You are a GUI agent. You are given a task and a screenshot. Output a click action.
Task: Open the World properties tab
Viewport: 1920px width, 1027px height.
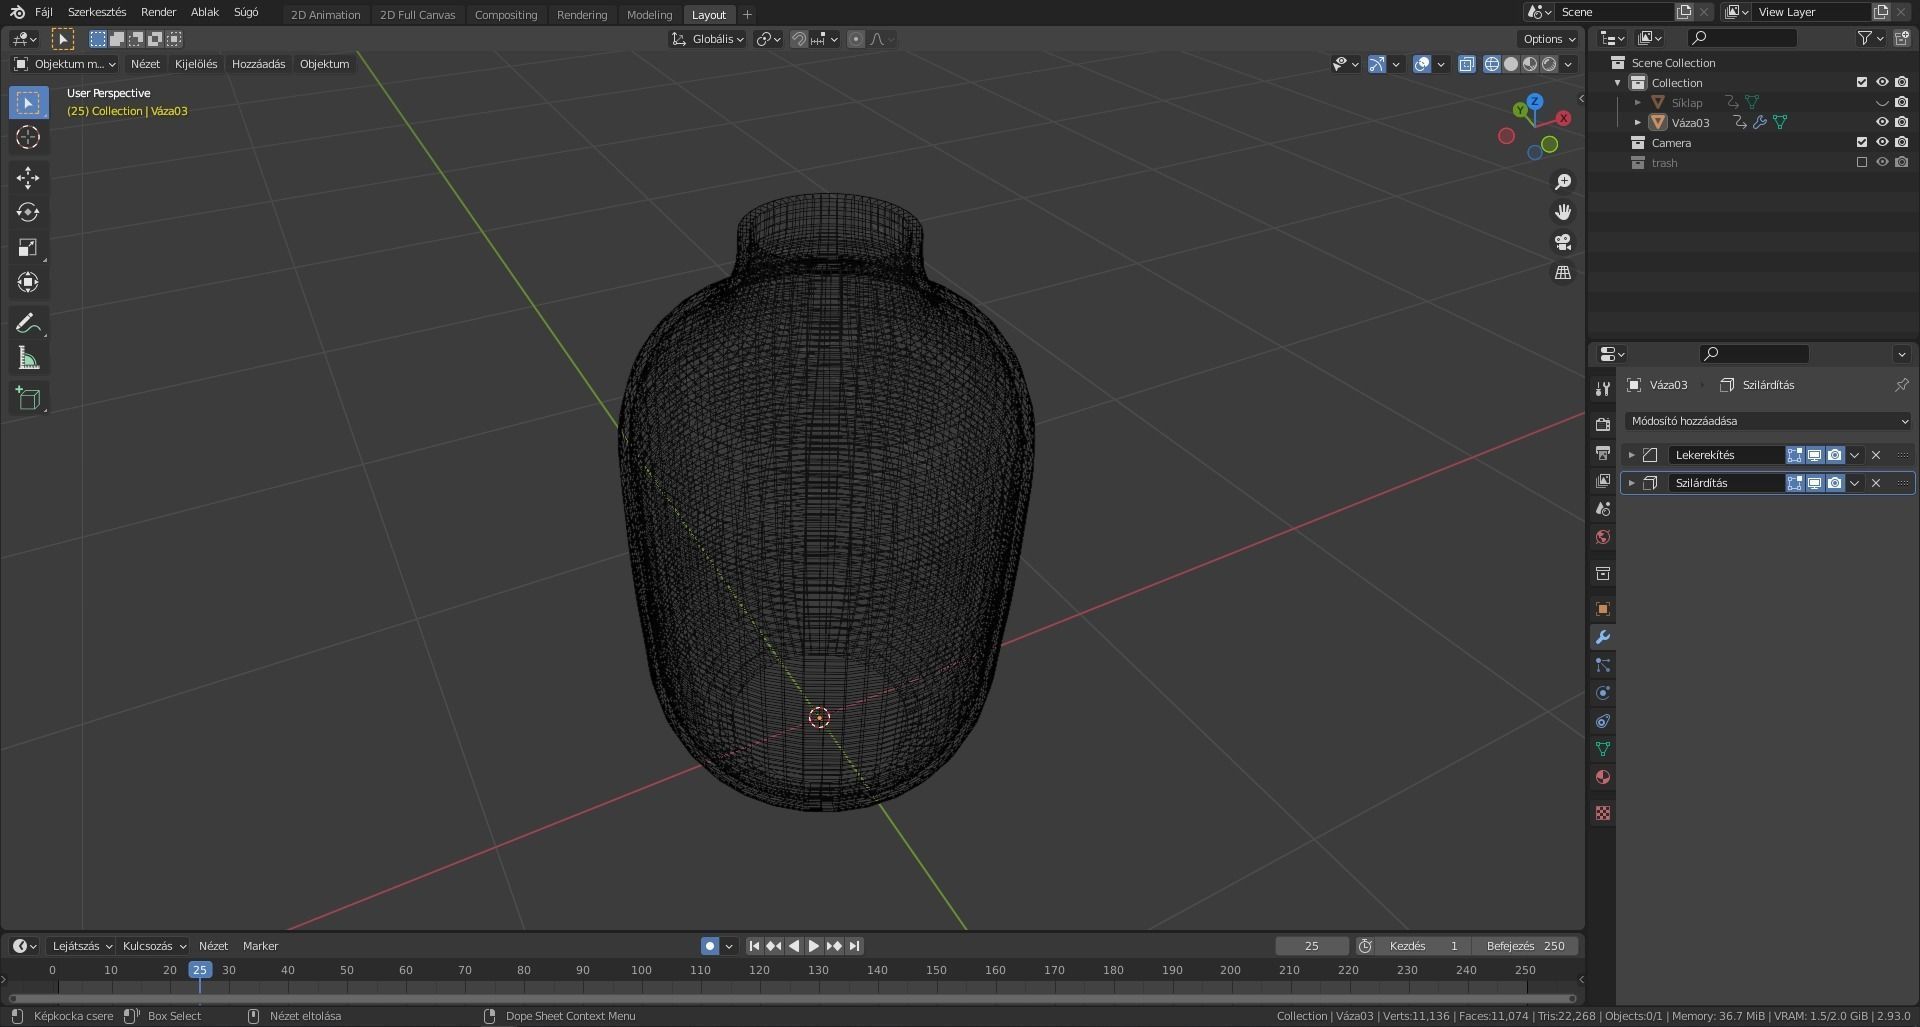(x=1603, y=537)
